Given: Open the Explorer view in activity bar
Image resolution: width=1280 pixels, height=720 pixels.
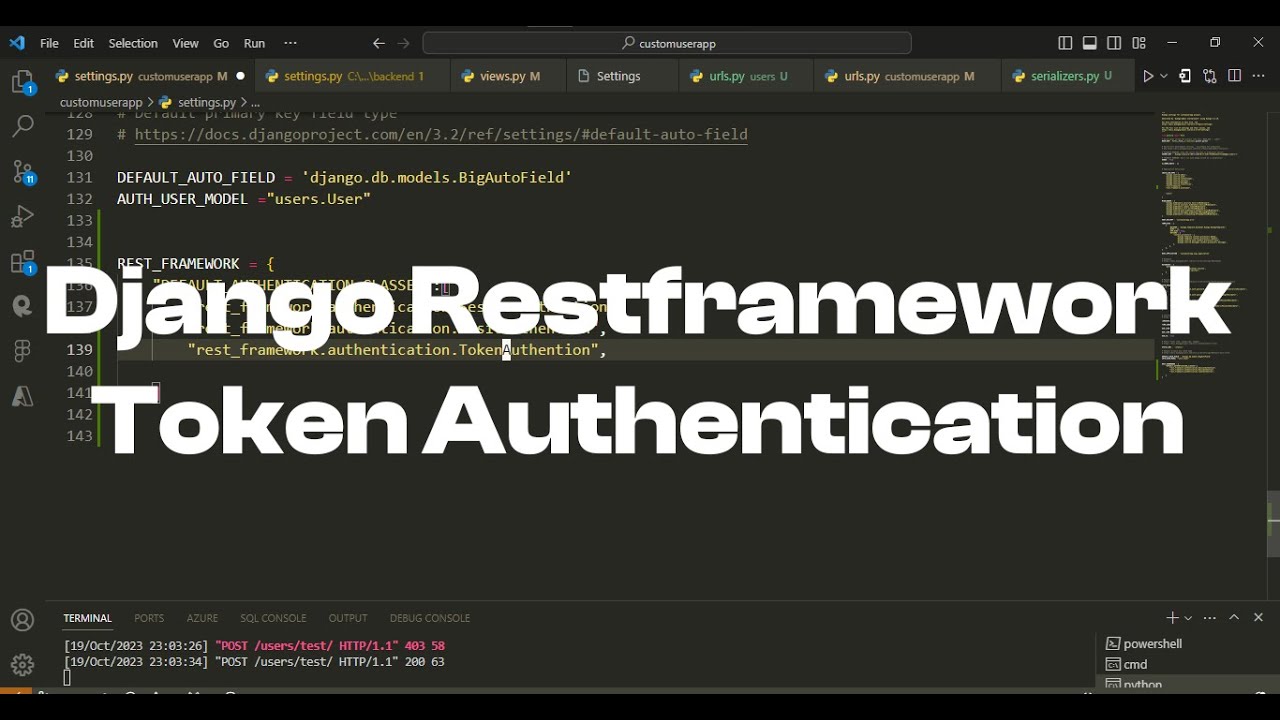Looking at the screenshot, I should (22, 82).
